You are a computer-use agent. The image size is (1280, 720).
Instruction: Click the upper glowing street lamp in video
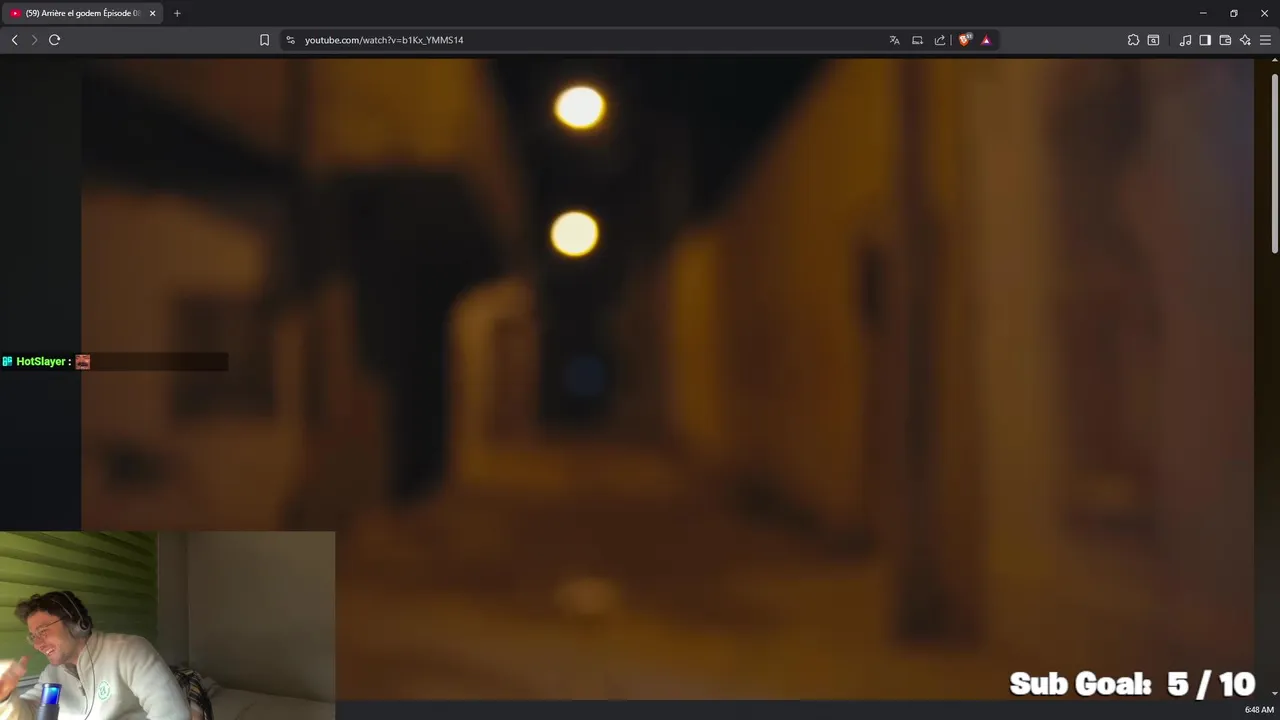tap(580, 107)
